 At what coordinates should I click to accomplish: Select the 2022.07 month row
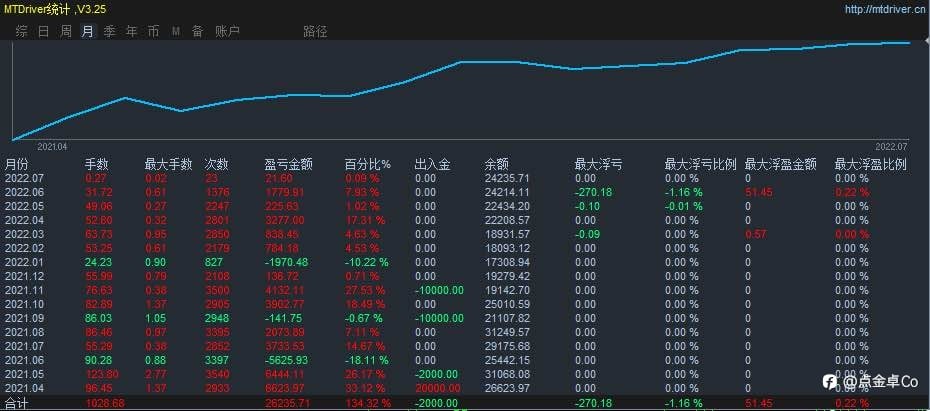tap(465, 179)
